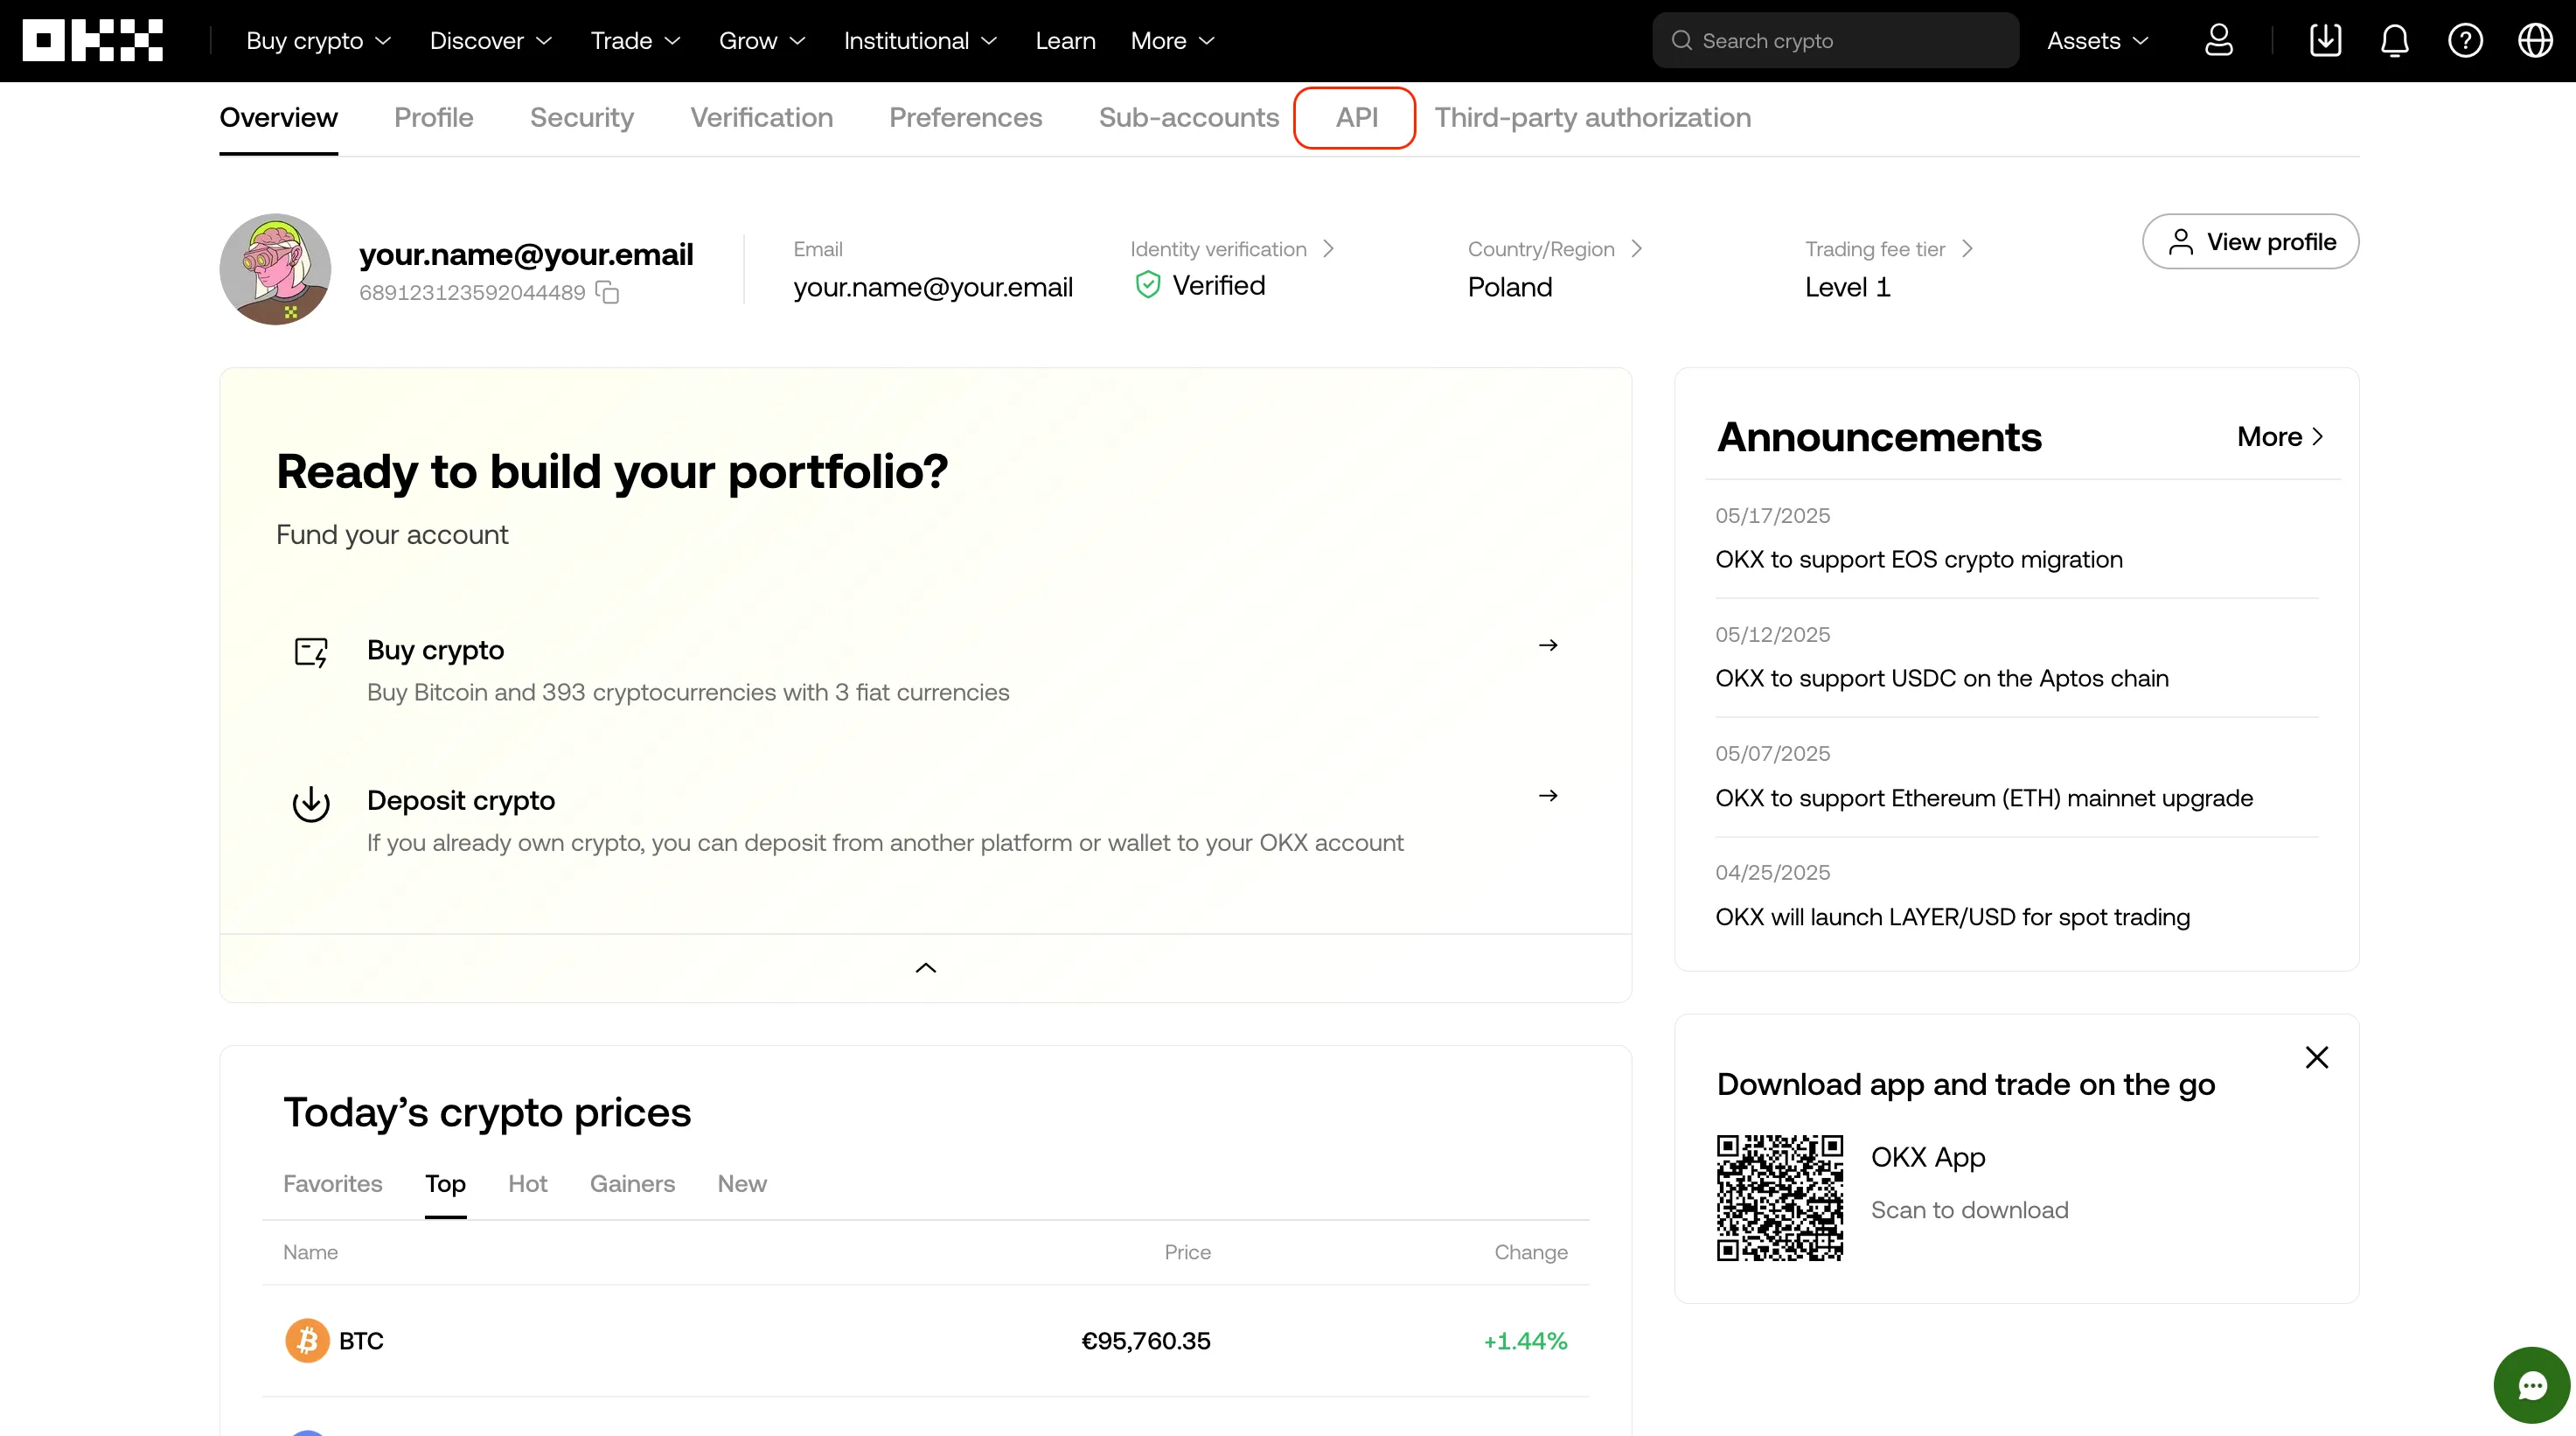Click the View profile button

2250,241
